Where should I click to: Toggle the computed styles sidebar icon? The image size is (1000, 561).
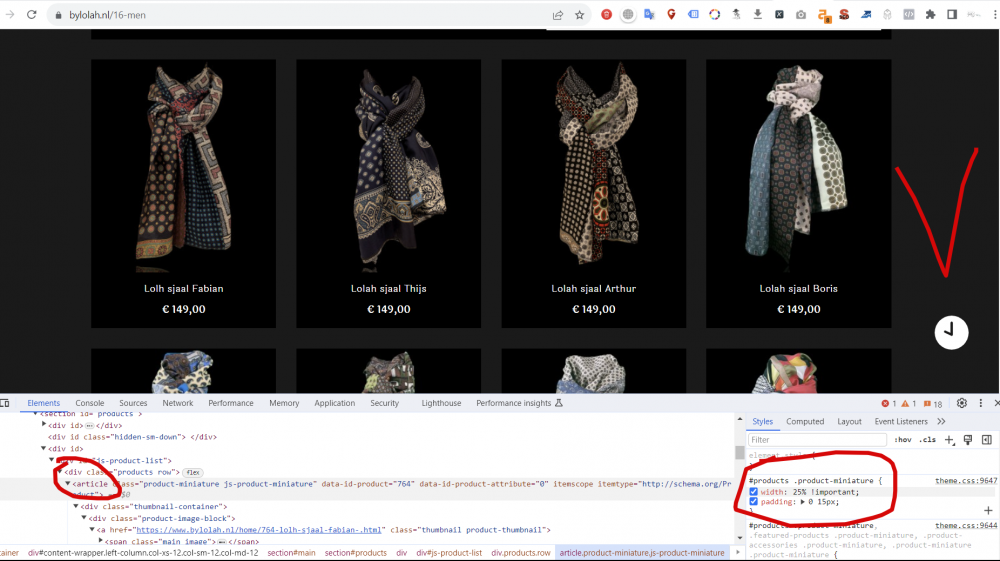coord(987,440)
